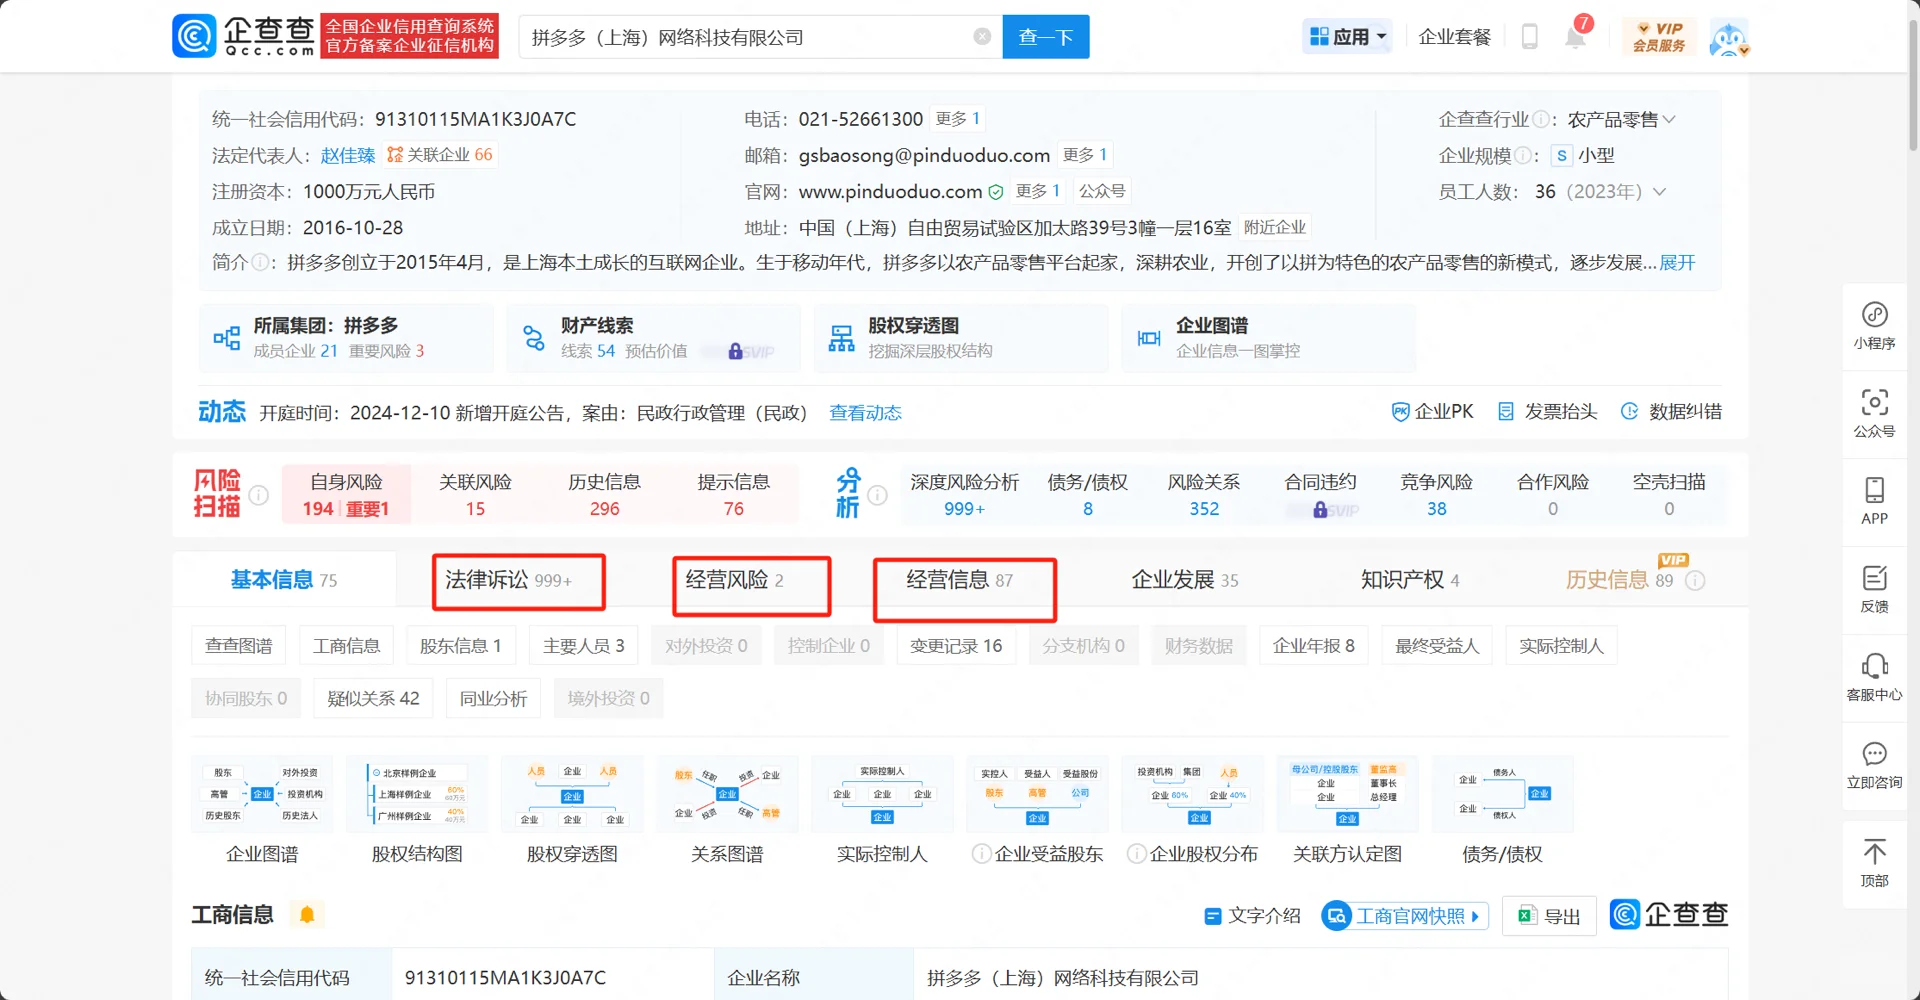Click the Qcc.com logo
Image resolution: width=1920 pixels, height=1000 pixels.
(x=244, y=36)
